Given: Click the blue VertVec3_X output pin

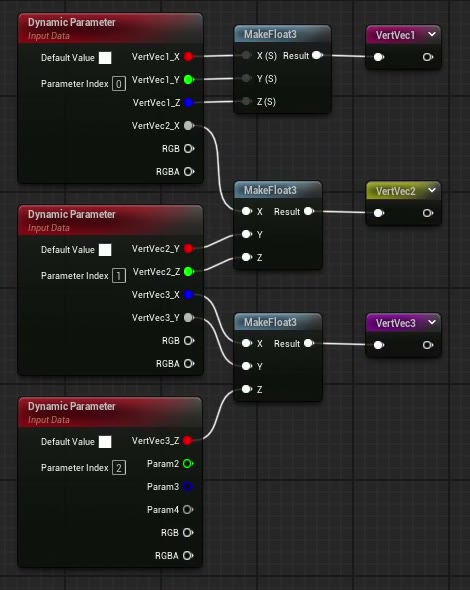Looking at the screenshot, I should pyautogui.click(x=189, y=295).
